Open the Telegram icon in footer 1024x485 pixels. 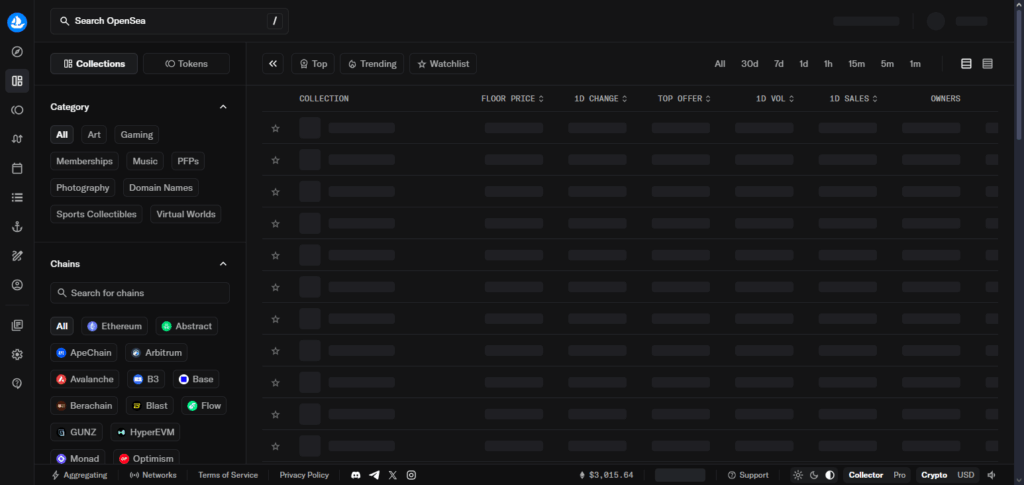[374, 475]
